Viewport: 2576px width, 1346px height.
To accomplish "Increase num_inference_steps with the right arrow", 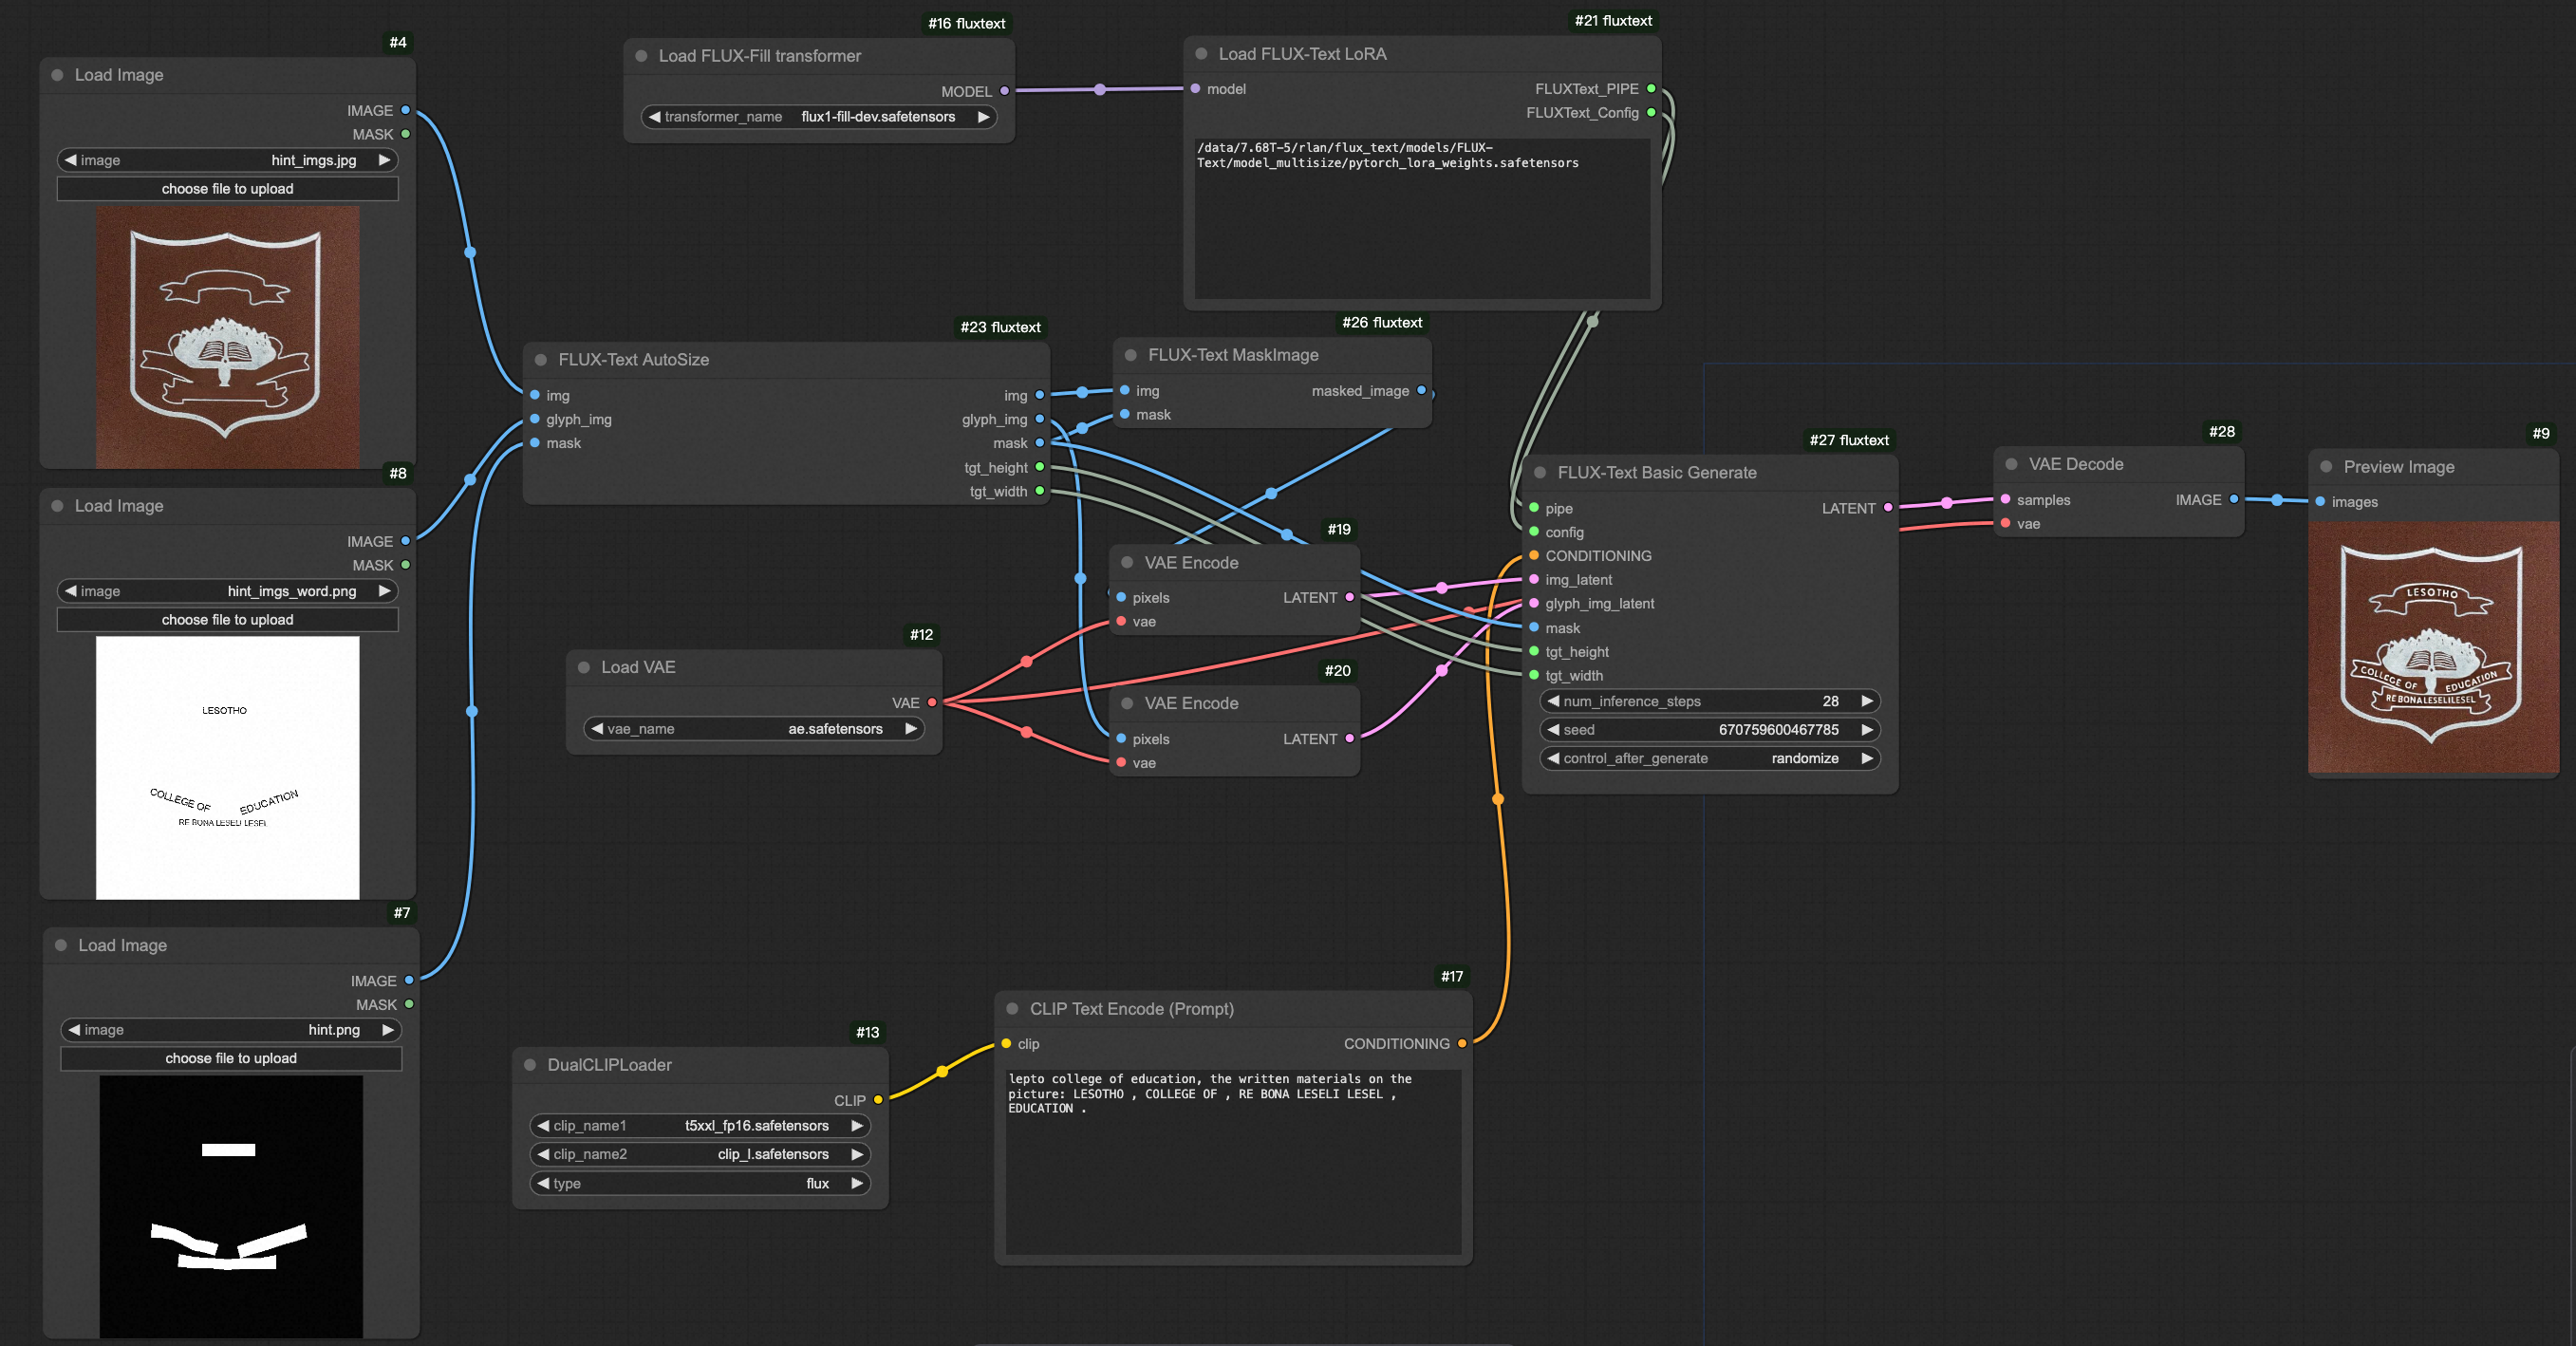I will point(1867,701).
